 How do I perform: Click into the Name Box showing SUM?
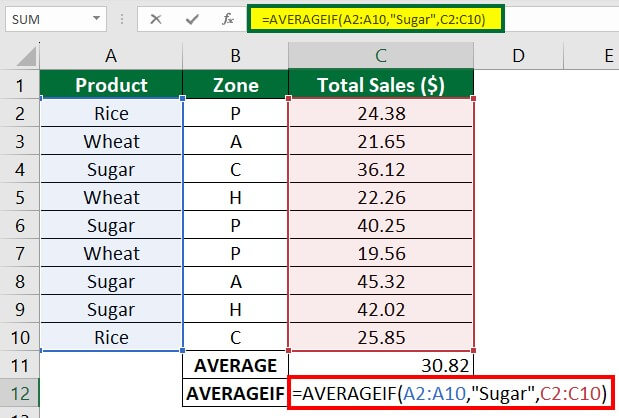tap(50, 19)
